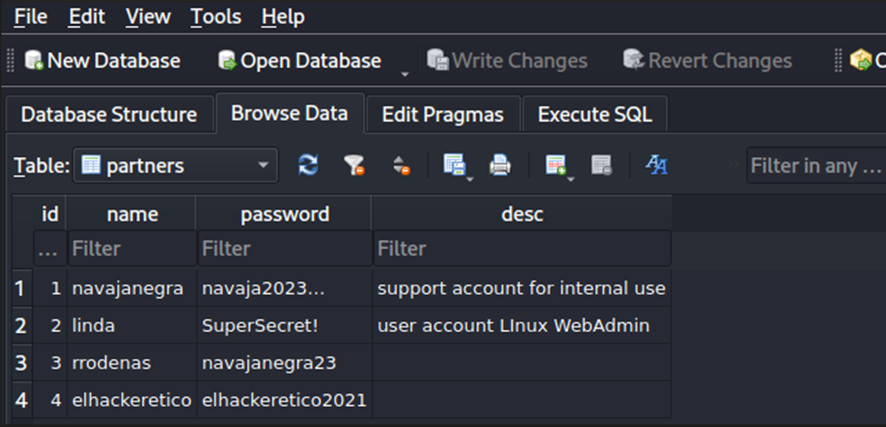Image resolution: width=886 pixels, height=427 pixels.
Task: Click the clear sorting icon
Action: pyautogui.click(x=401, y=166)
